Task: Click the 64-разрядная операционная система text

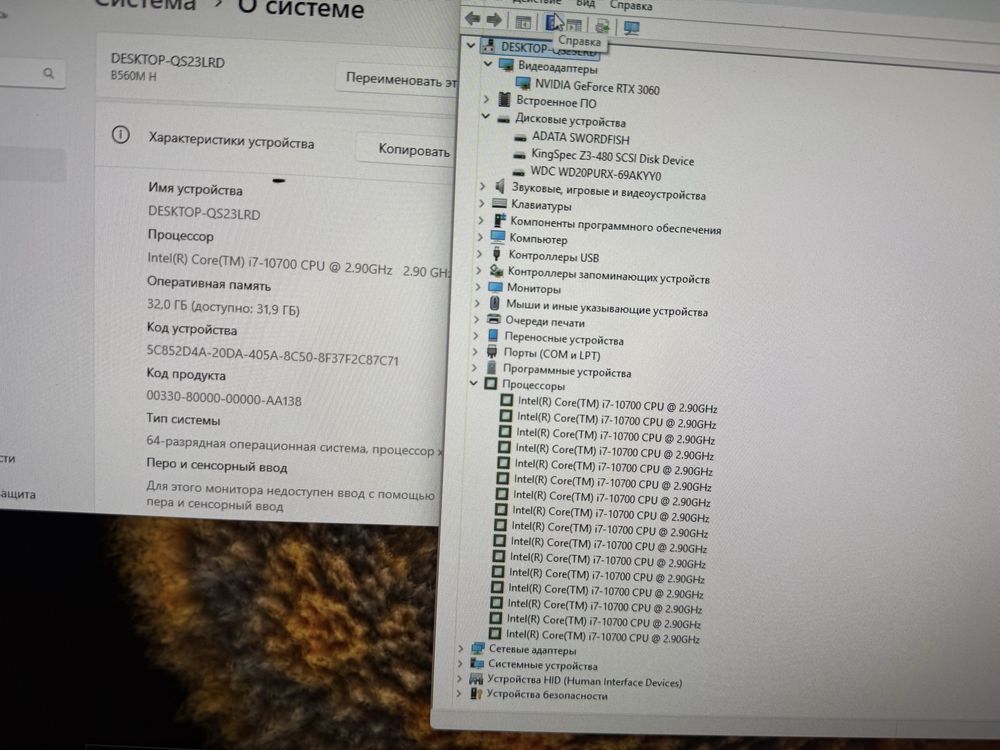Action: 258,445
